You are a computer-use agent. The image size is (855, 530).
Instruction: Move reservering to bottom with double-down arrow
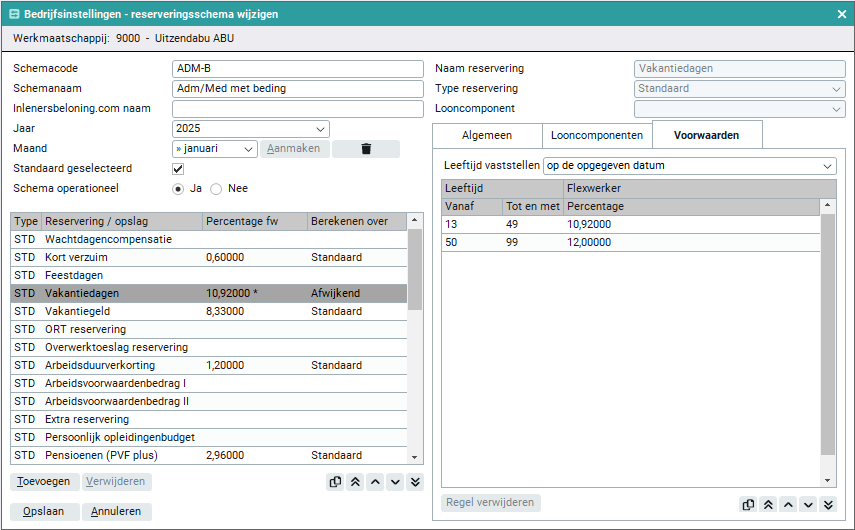click(x=415, y=482)
